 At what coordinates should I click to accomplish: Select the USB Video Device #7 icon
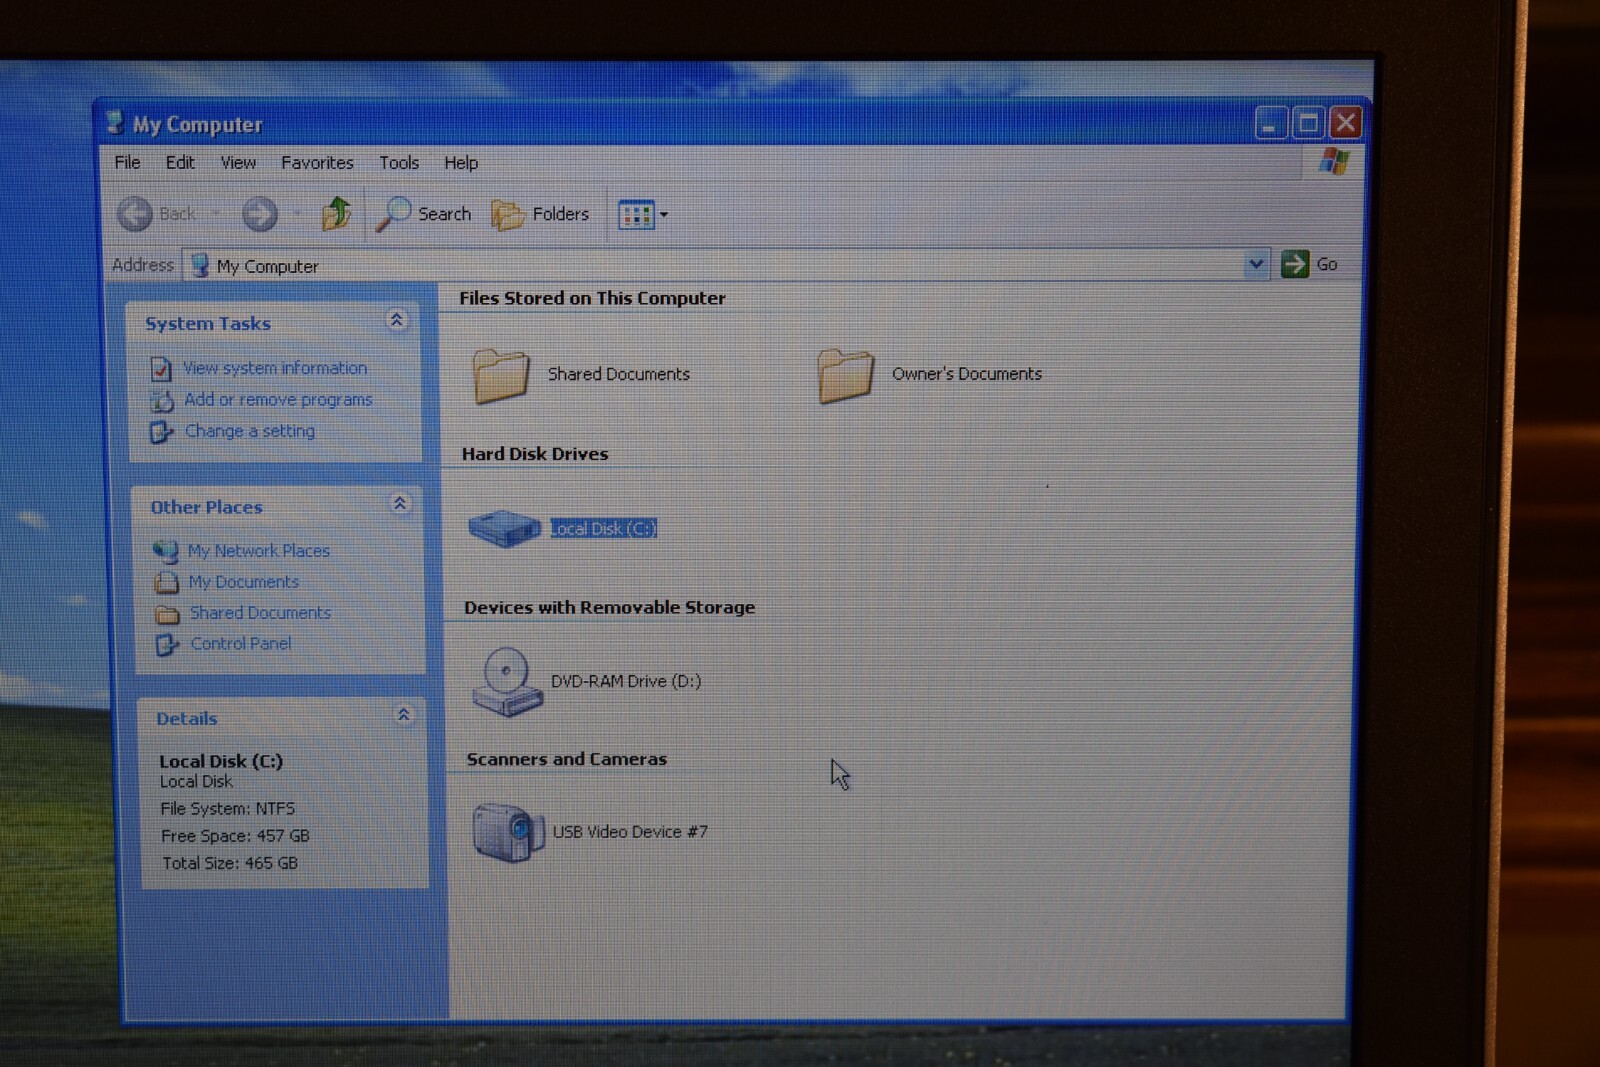click(x=509, y=832)
